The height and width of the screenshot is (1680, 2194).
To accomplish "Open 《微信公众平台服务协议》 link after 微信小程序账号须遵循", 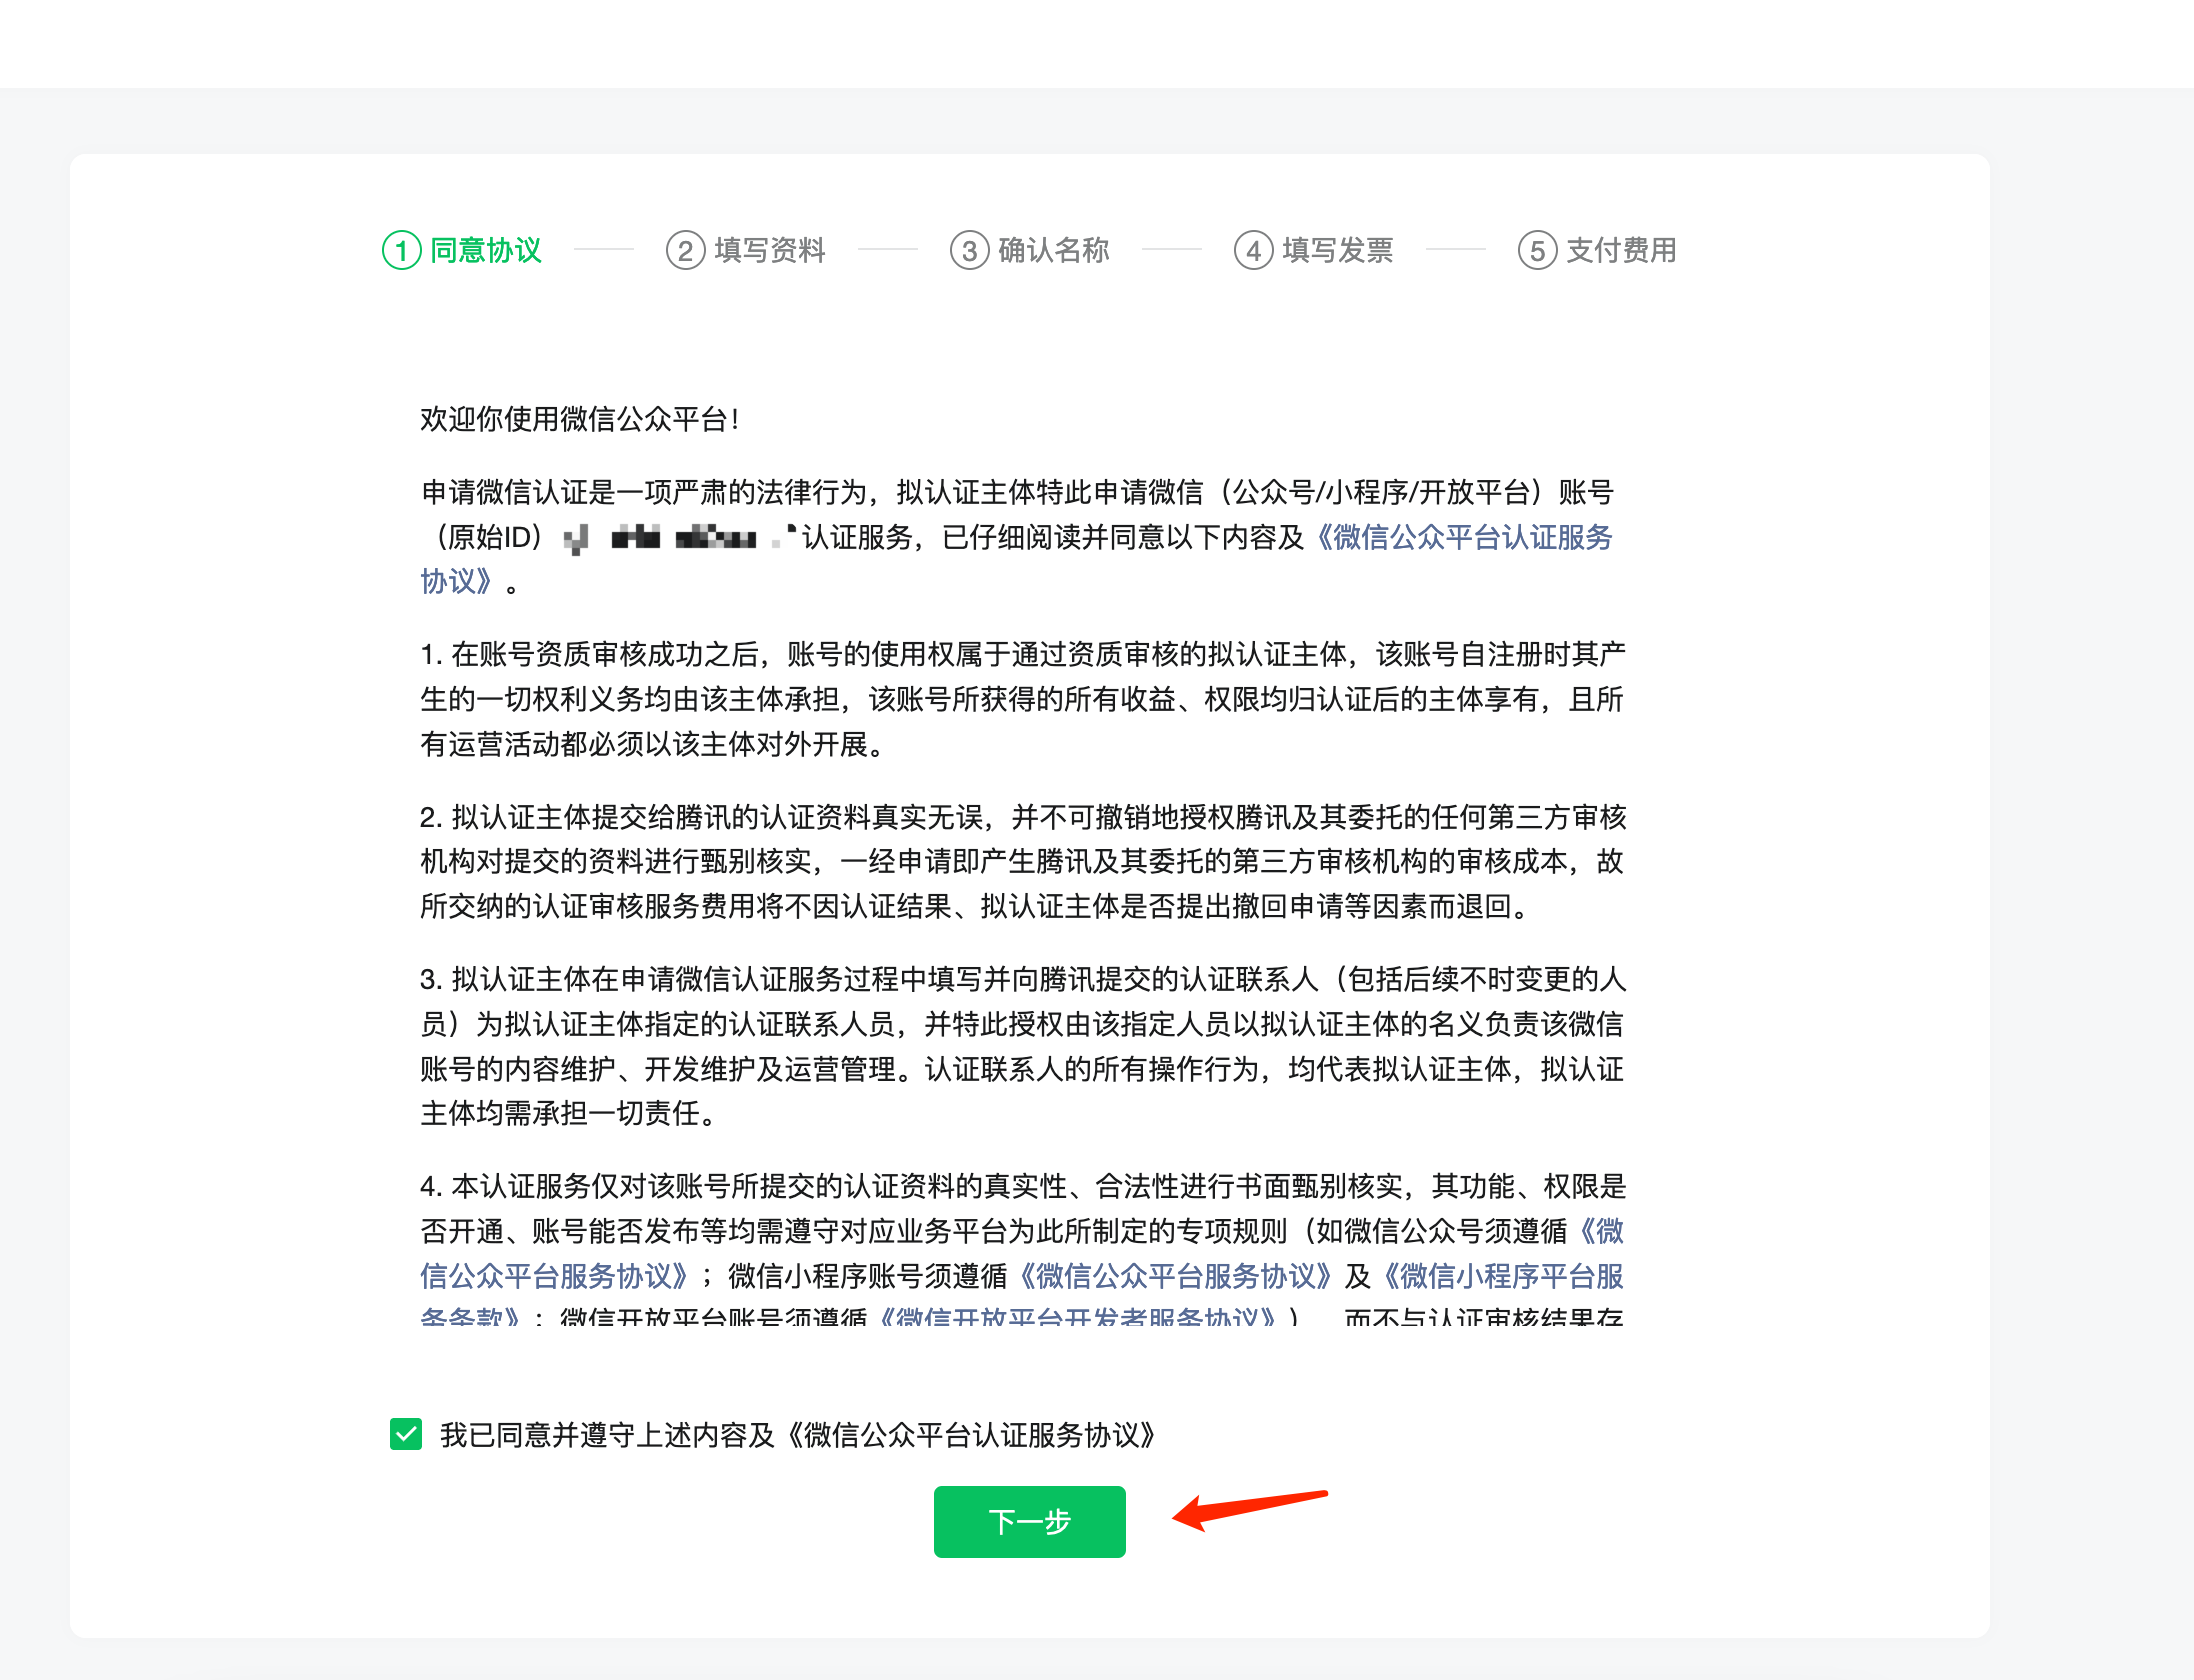I will click(x=1176, y=1276).
